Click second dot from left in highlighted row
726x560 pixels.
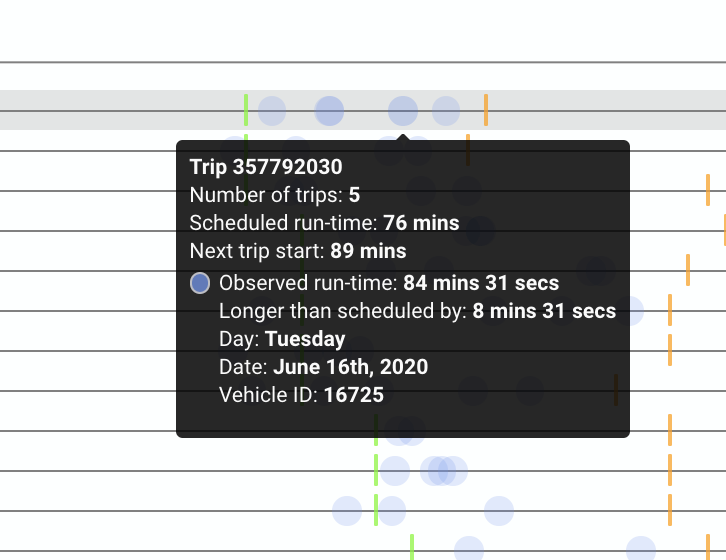tap(329, 111)
